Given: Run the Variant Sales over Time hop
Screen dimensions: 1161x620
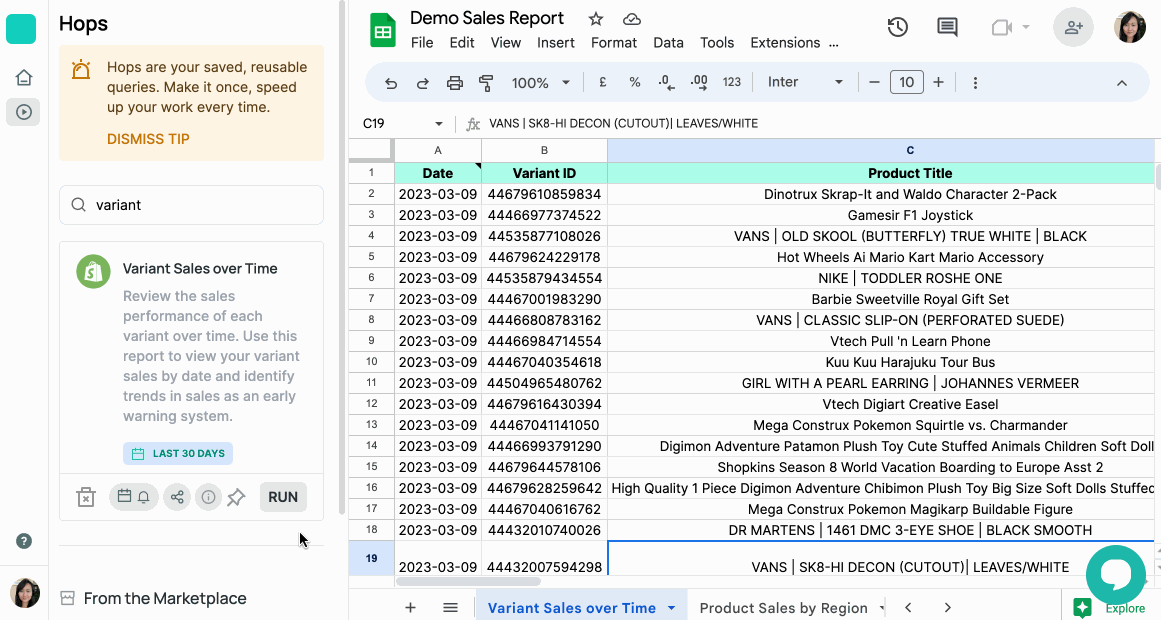Looking at the screenshot, I should click(x=283, y=497).
